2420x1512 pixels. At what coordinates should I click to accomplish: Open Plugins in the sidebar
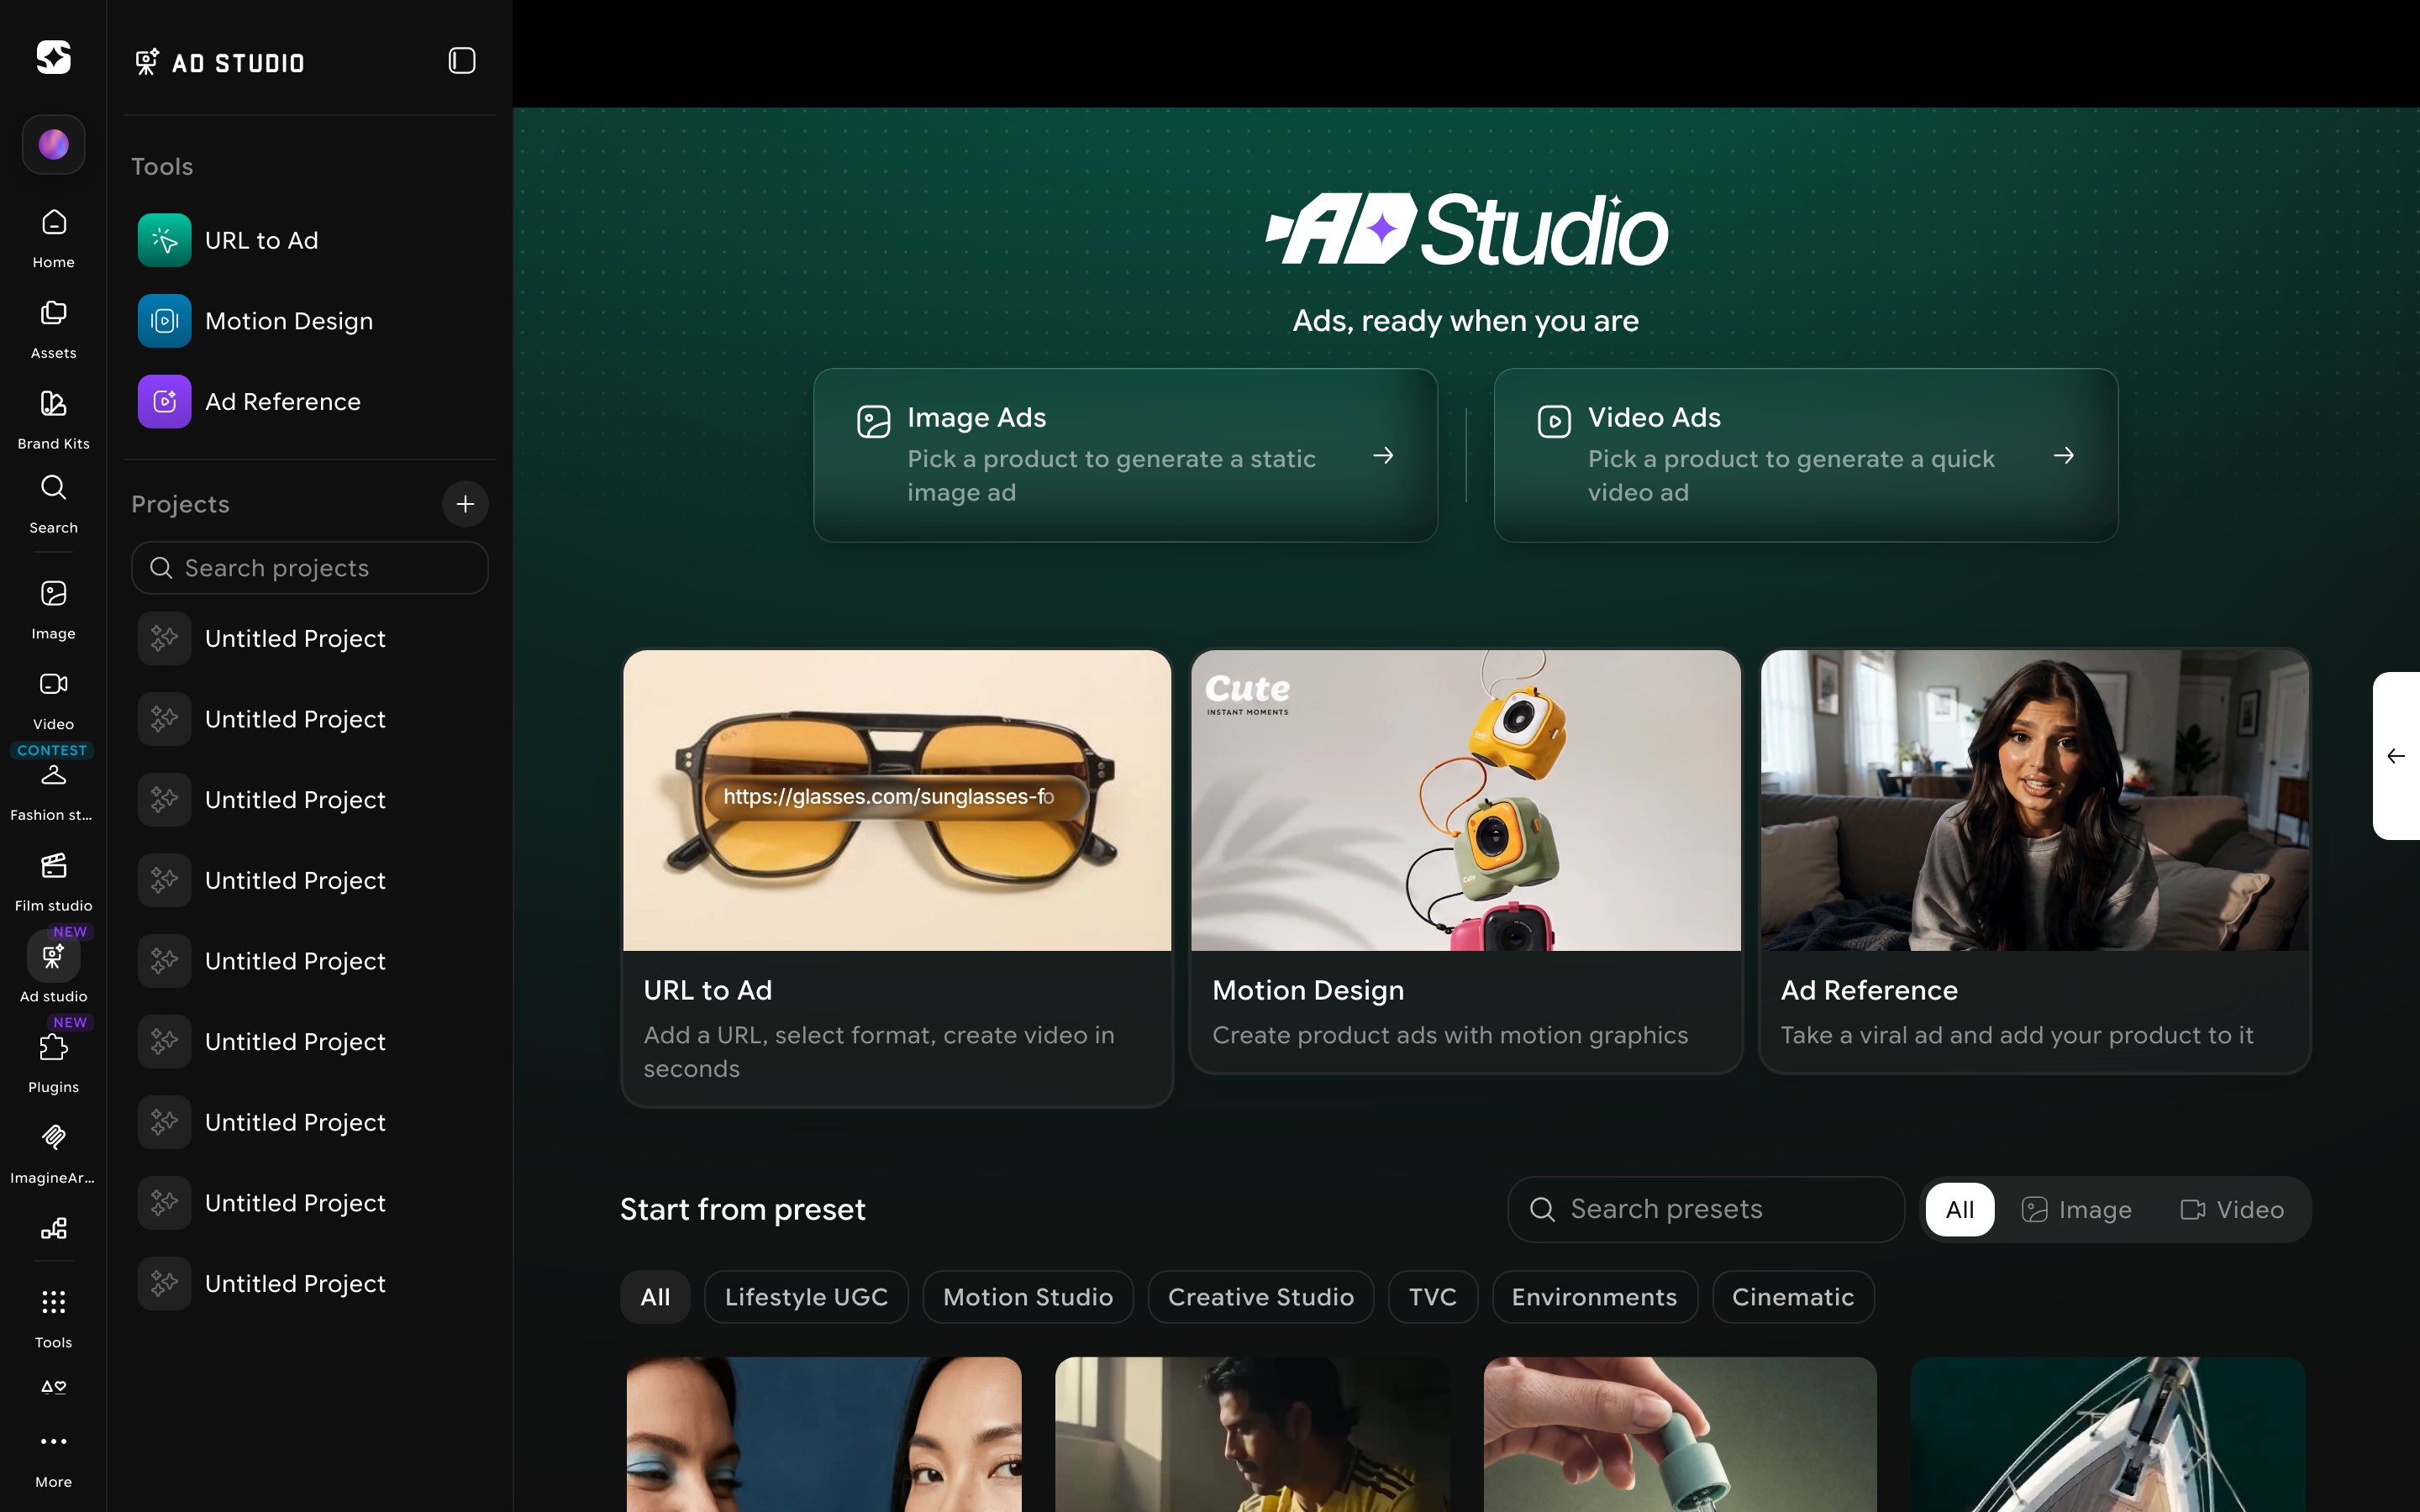(53, 1063)
